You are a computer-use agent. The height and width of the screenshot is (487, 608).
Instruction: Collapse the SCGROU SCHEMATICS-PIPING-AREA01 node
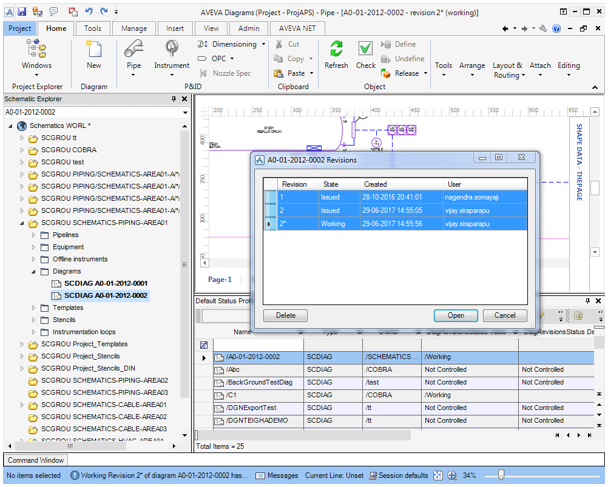pyautogui.click(x=22, y=223)
